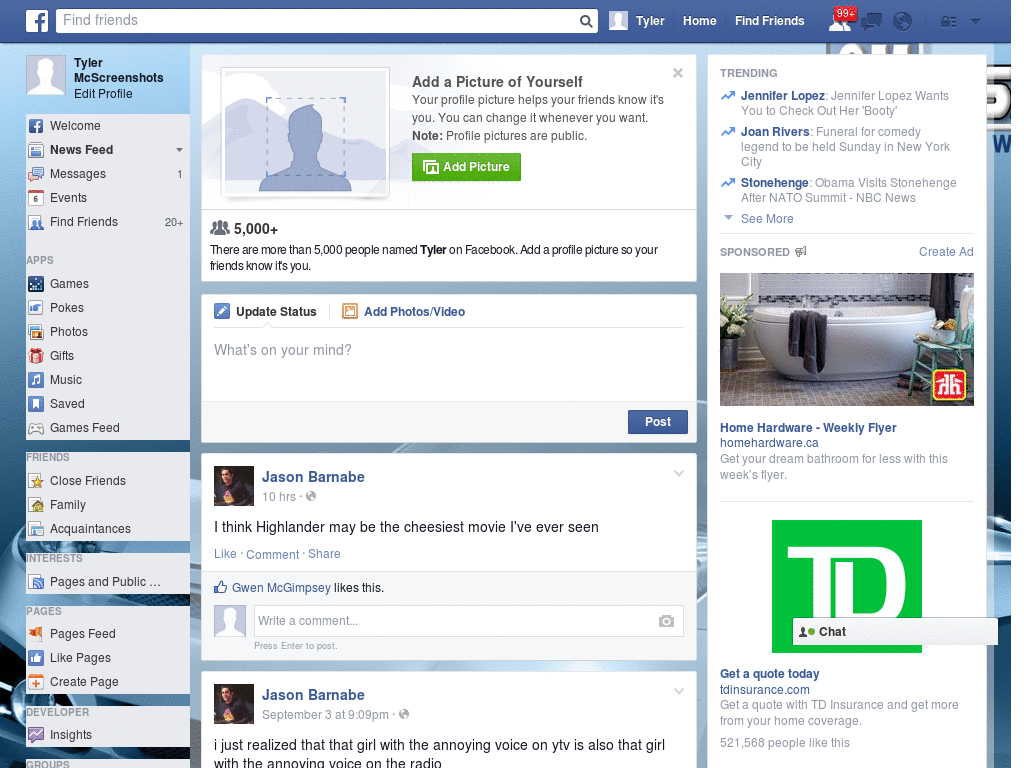
Task: Select the Add Photos/Video tab
Action: click(404, 312)
